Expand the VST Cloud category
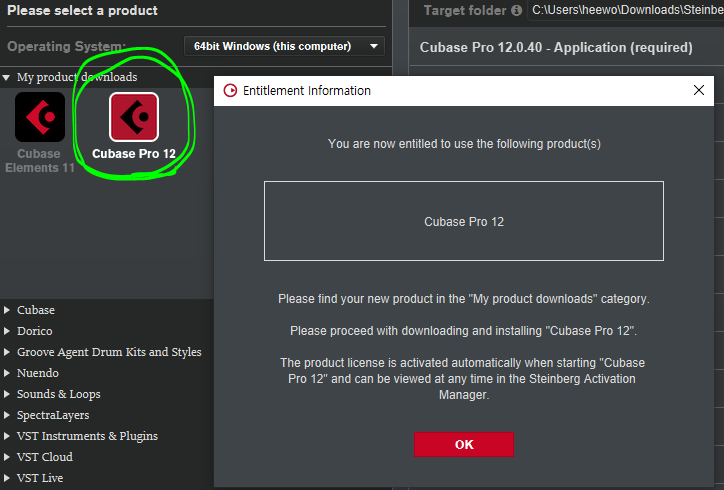 (6, 457)
